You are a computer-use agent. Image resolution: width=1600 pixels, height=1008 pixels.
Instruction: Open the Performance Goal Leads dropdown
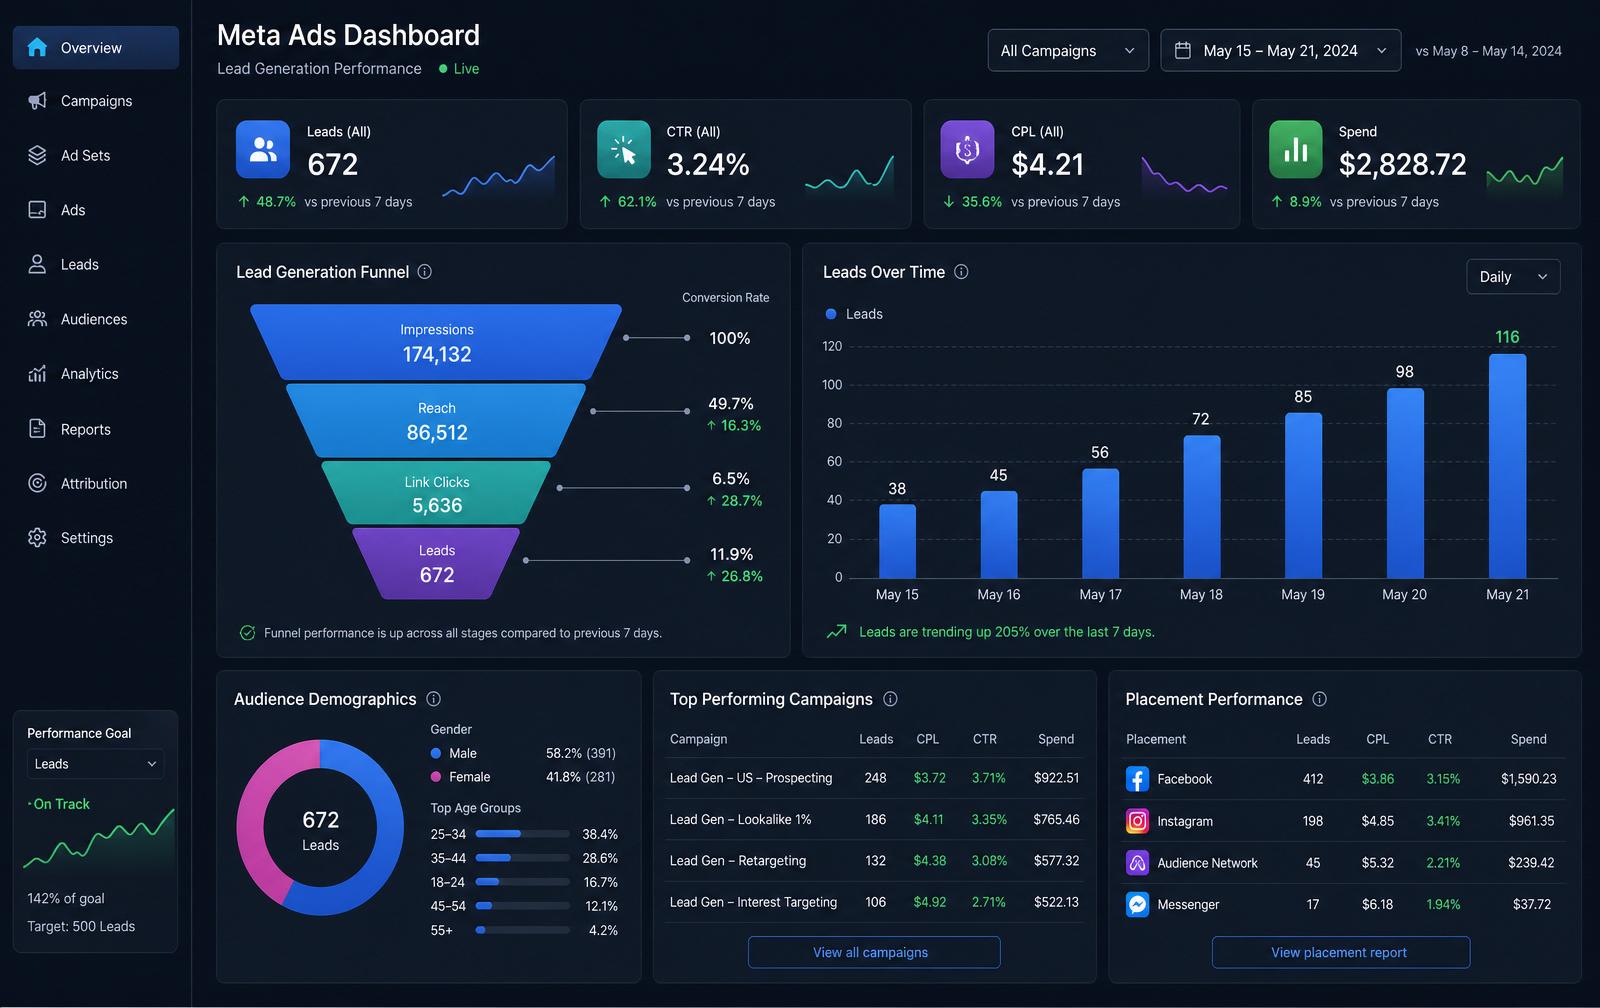click(x=95, y=764)
